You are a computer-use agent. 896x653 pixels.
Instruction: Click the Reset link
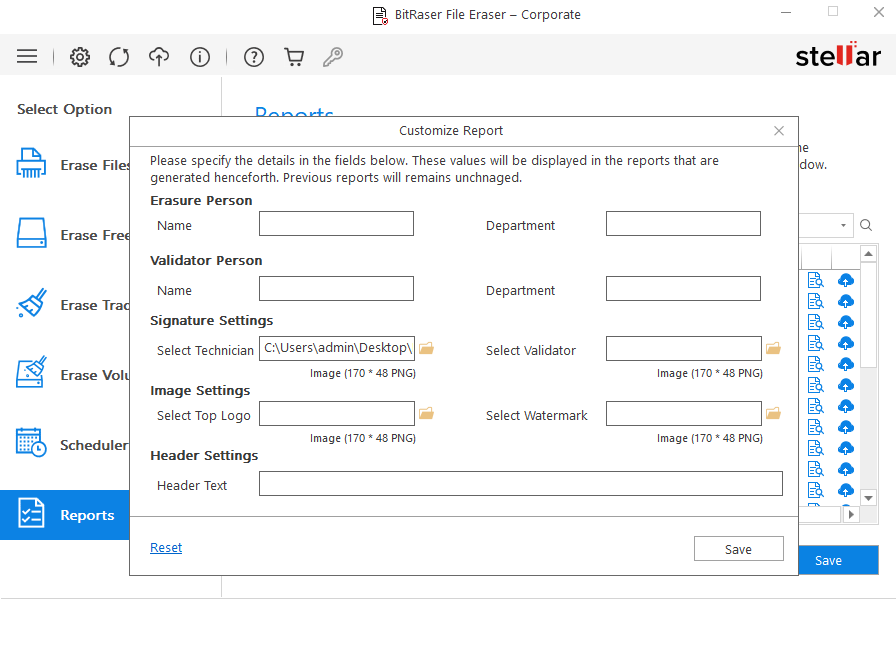[166, 548]
